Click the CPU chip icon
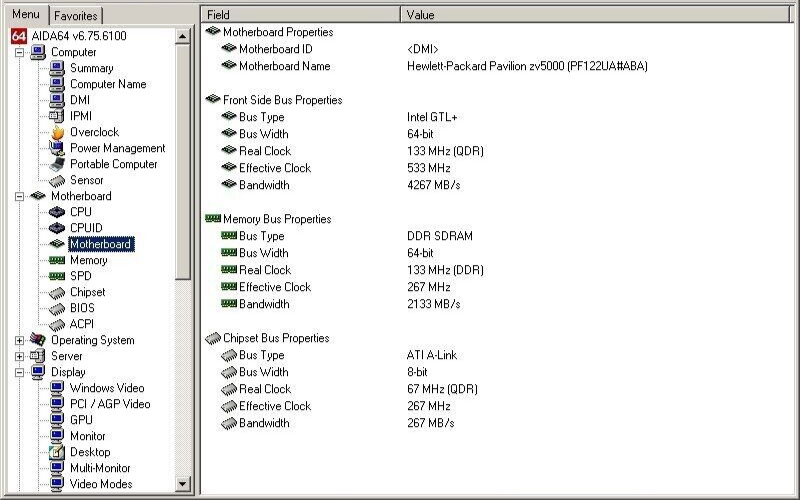The height and width of the screenshot is (500, 800). pyautogui.click(x=57, y=212)
